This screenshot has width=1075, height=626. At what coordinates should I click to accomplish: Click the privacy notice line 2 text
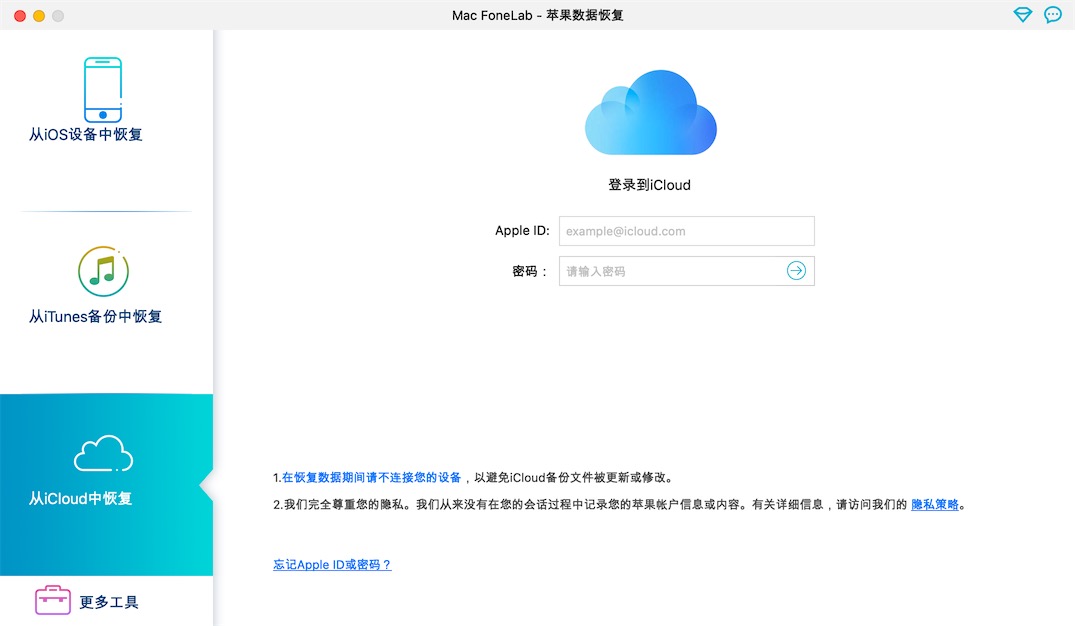pyautogui.click(x=619, y=505)
